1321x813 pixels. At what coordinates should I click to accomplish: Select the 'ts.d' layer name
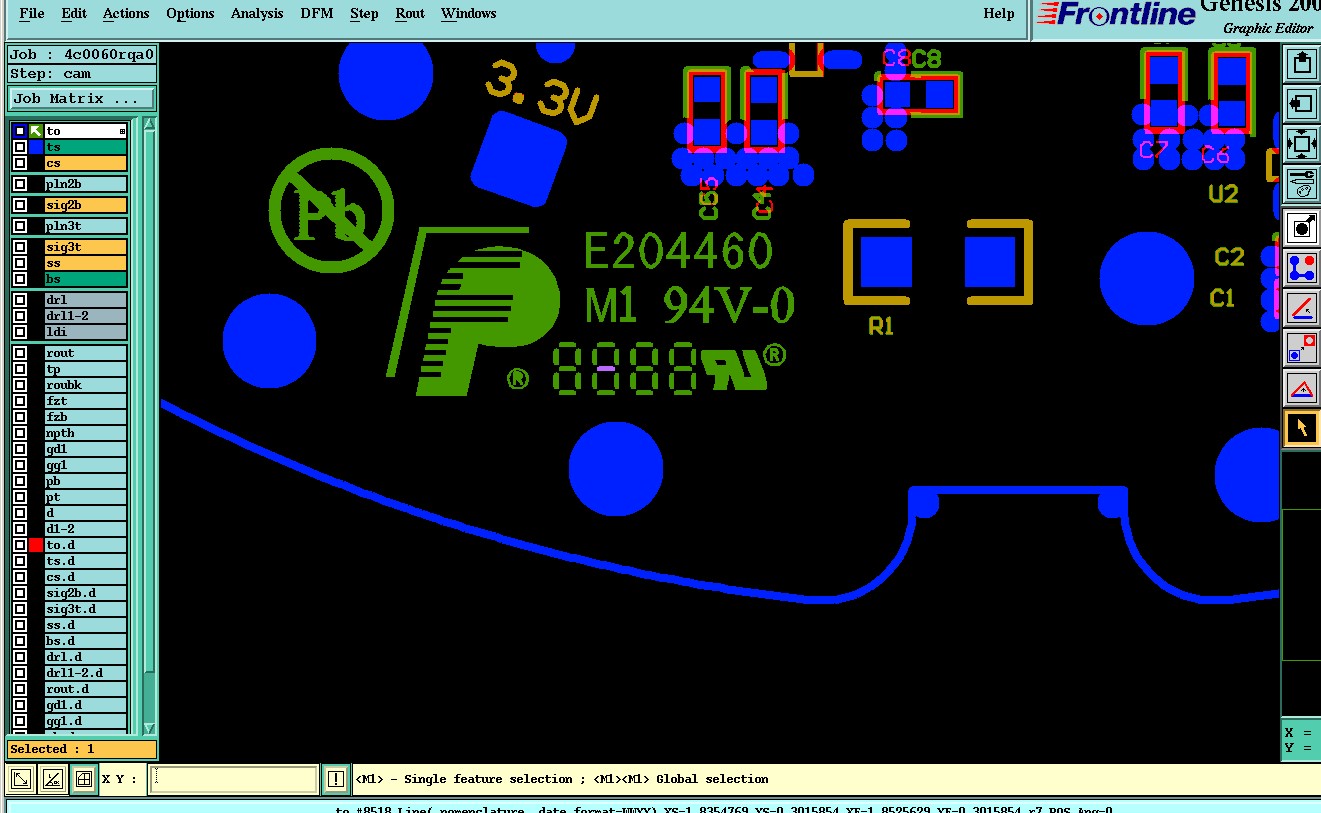tap(85, 561)
